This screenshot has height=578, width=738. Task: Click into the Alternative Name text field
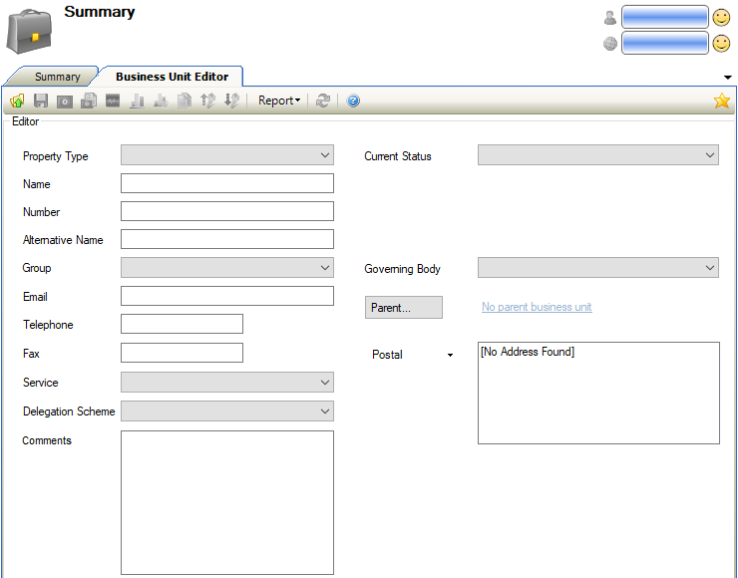point(227,239)
